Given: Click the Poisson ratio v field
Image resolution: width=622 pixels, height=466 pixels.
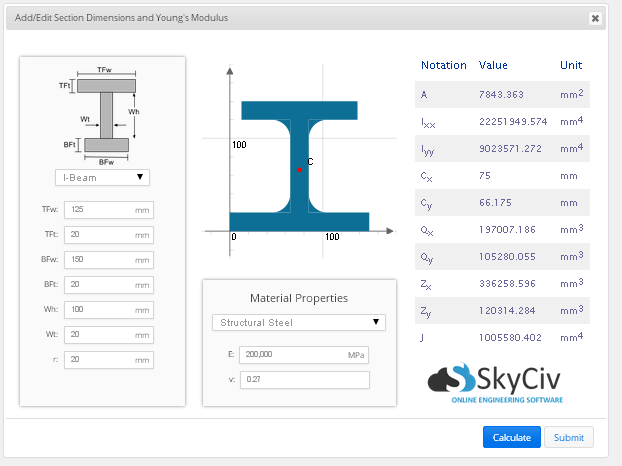Looking at the screenshot, I should coord(305,380).
